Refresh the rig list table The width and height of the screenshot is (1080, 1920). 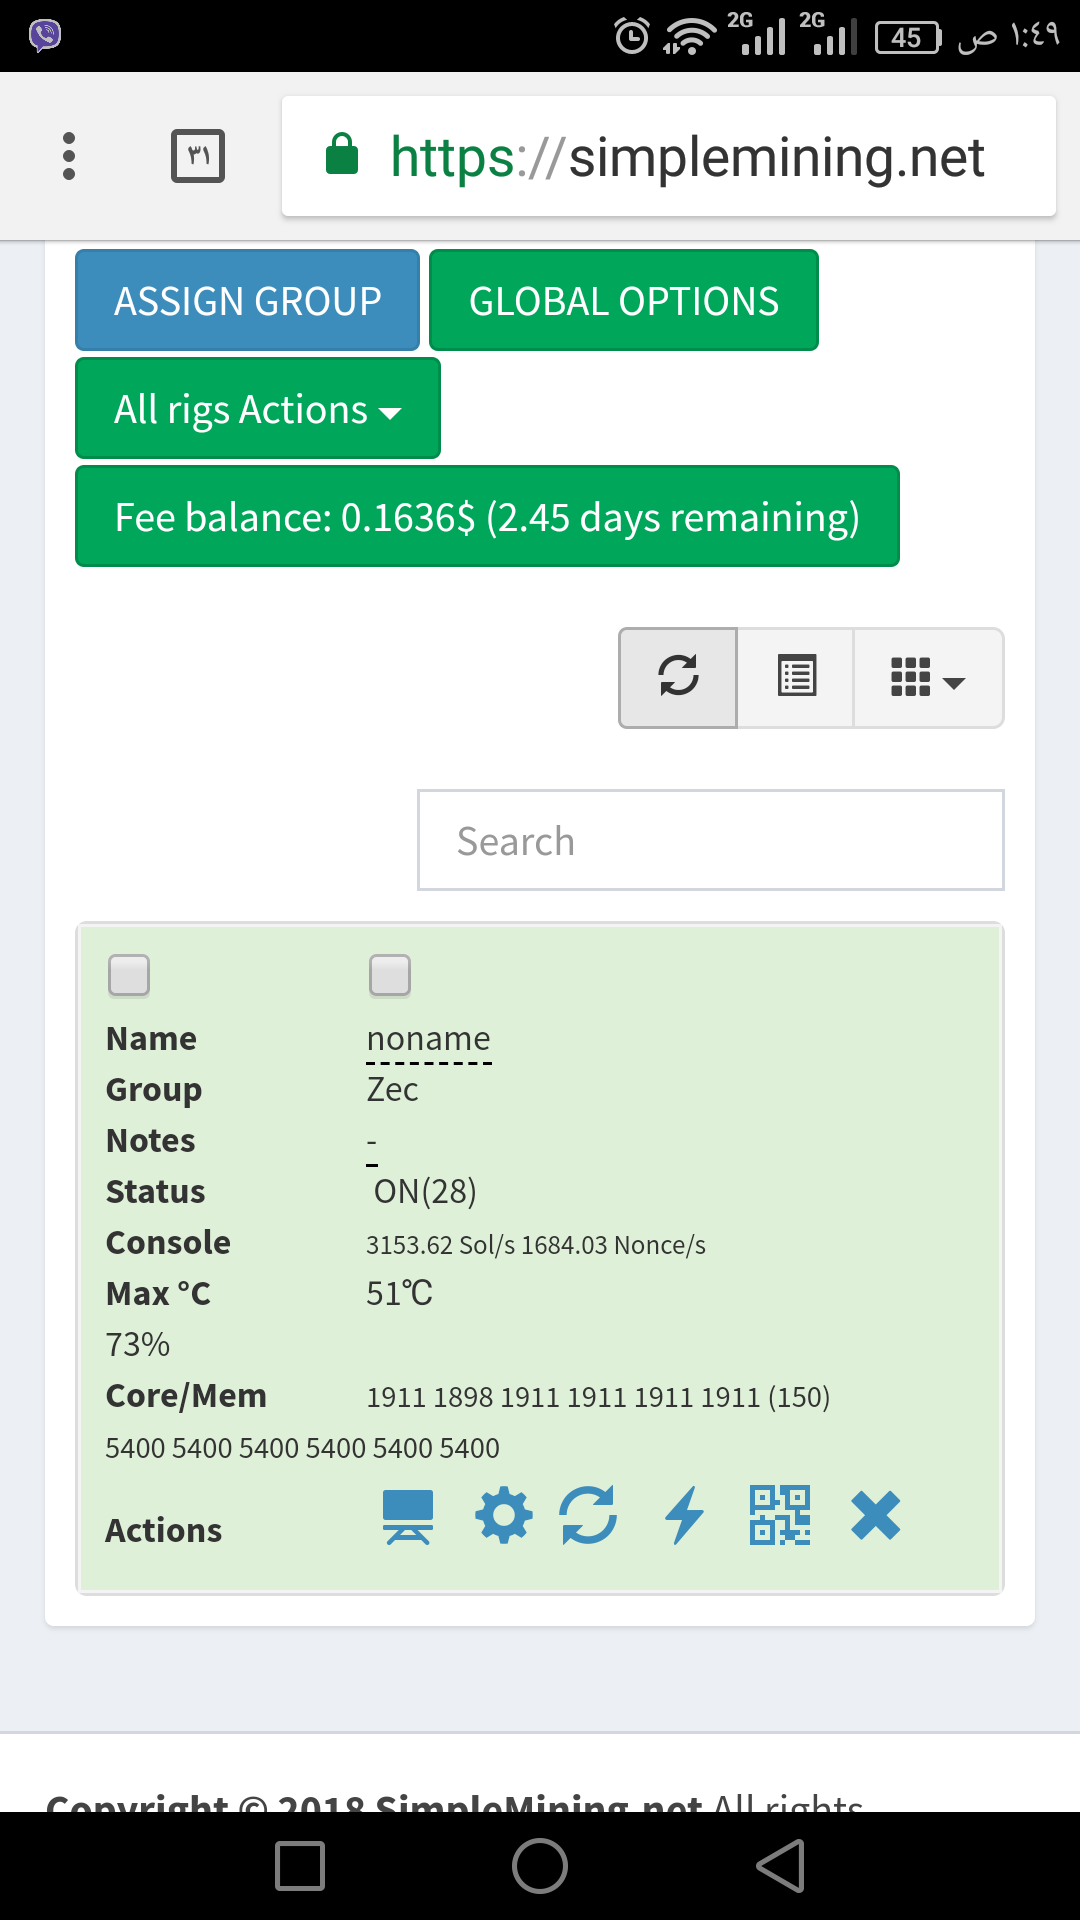[678, 678]
